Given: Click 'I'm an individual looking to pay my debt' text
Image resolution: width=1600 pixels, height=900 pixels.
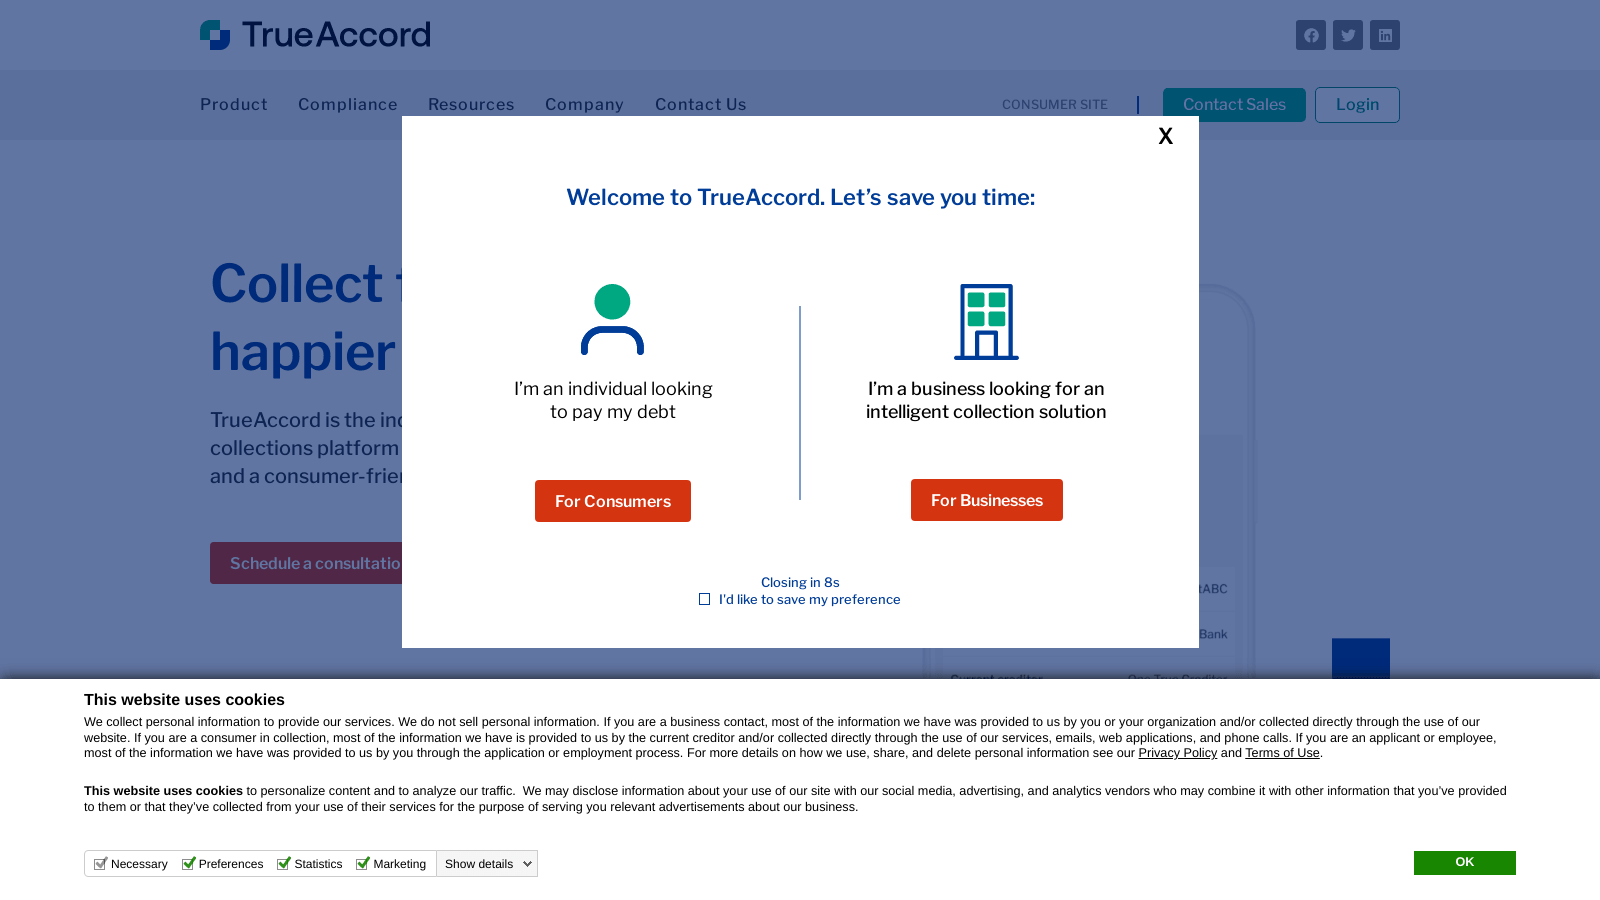Looking at the screenshot, I should 613,400.
